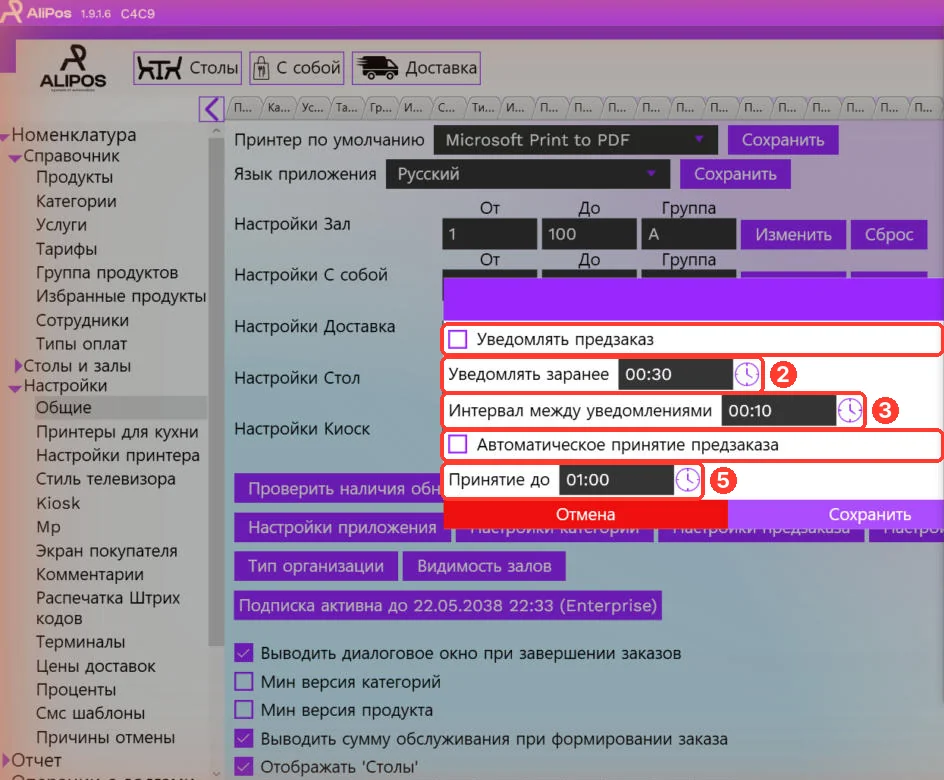Switch to С собой takeaway mode
Image resolution: width=944 pixels, height=780 pixels.
coord(296,68)
